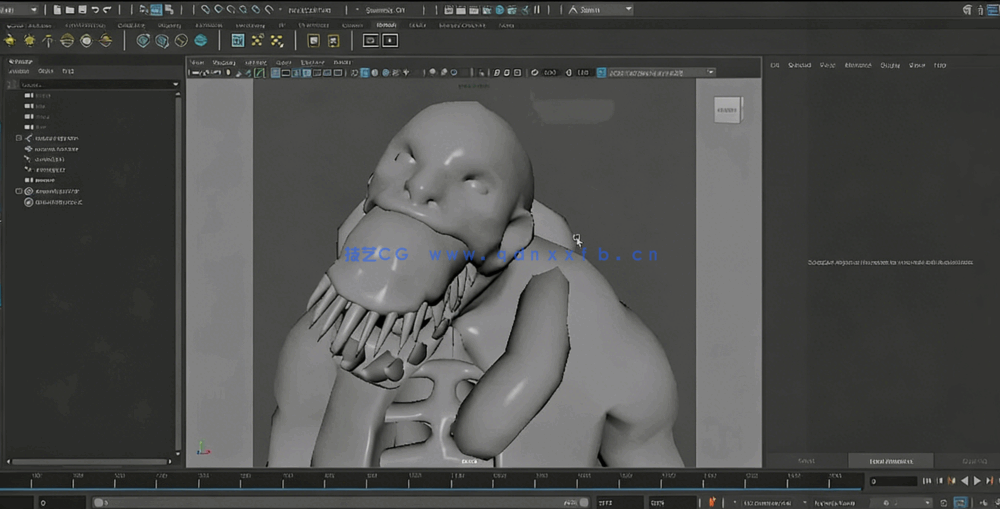Expand the first collapsed node in Outliner

[19, 138]
